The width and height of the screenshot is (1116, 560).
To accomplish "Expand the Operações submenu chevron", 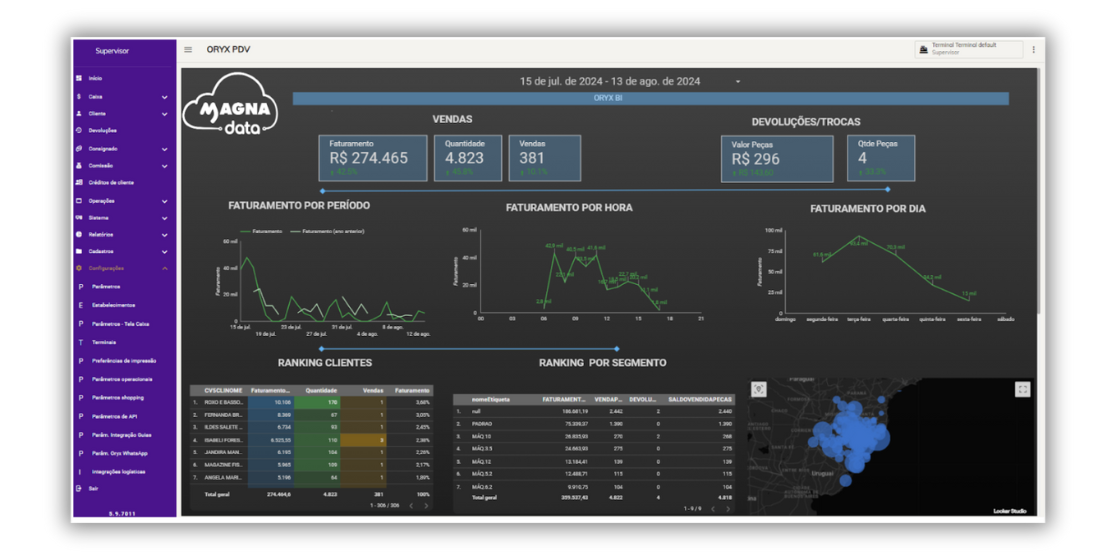I will click(164, 201).
